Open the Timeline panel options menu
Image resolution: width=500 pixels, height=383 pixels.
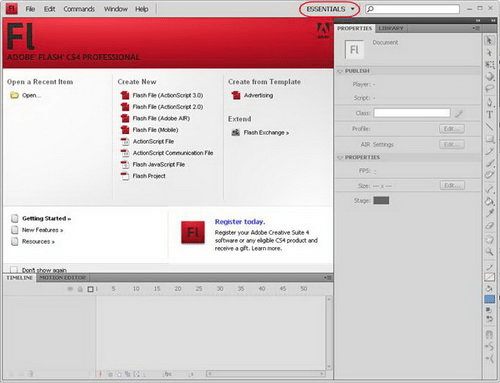click(x=328, y=277)
